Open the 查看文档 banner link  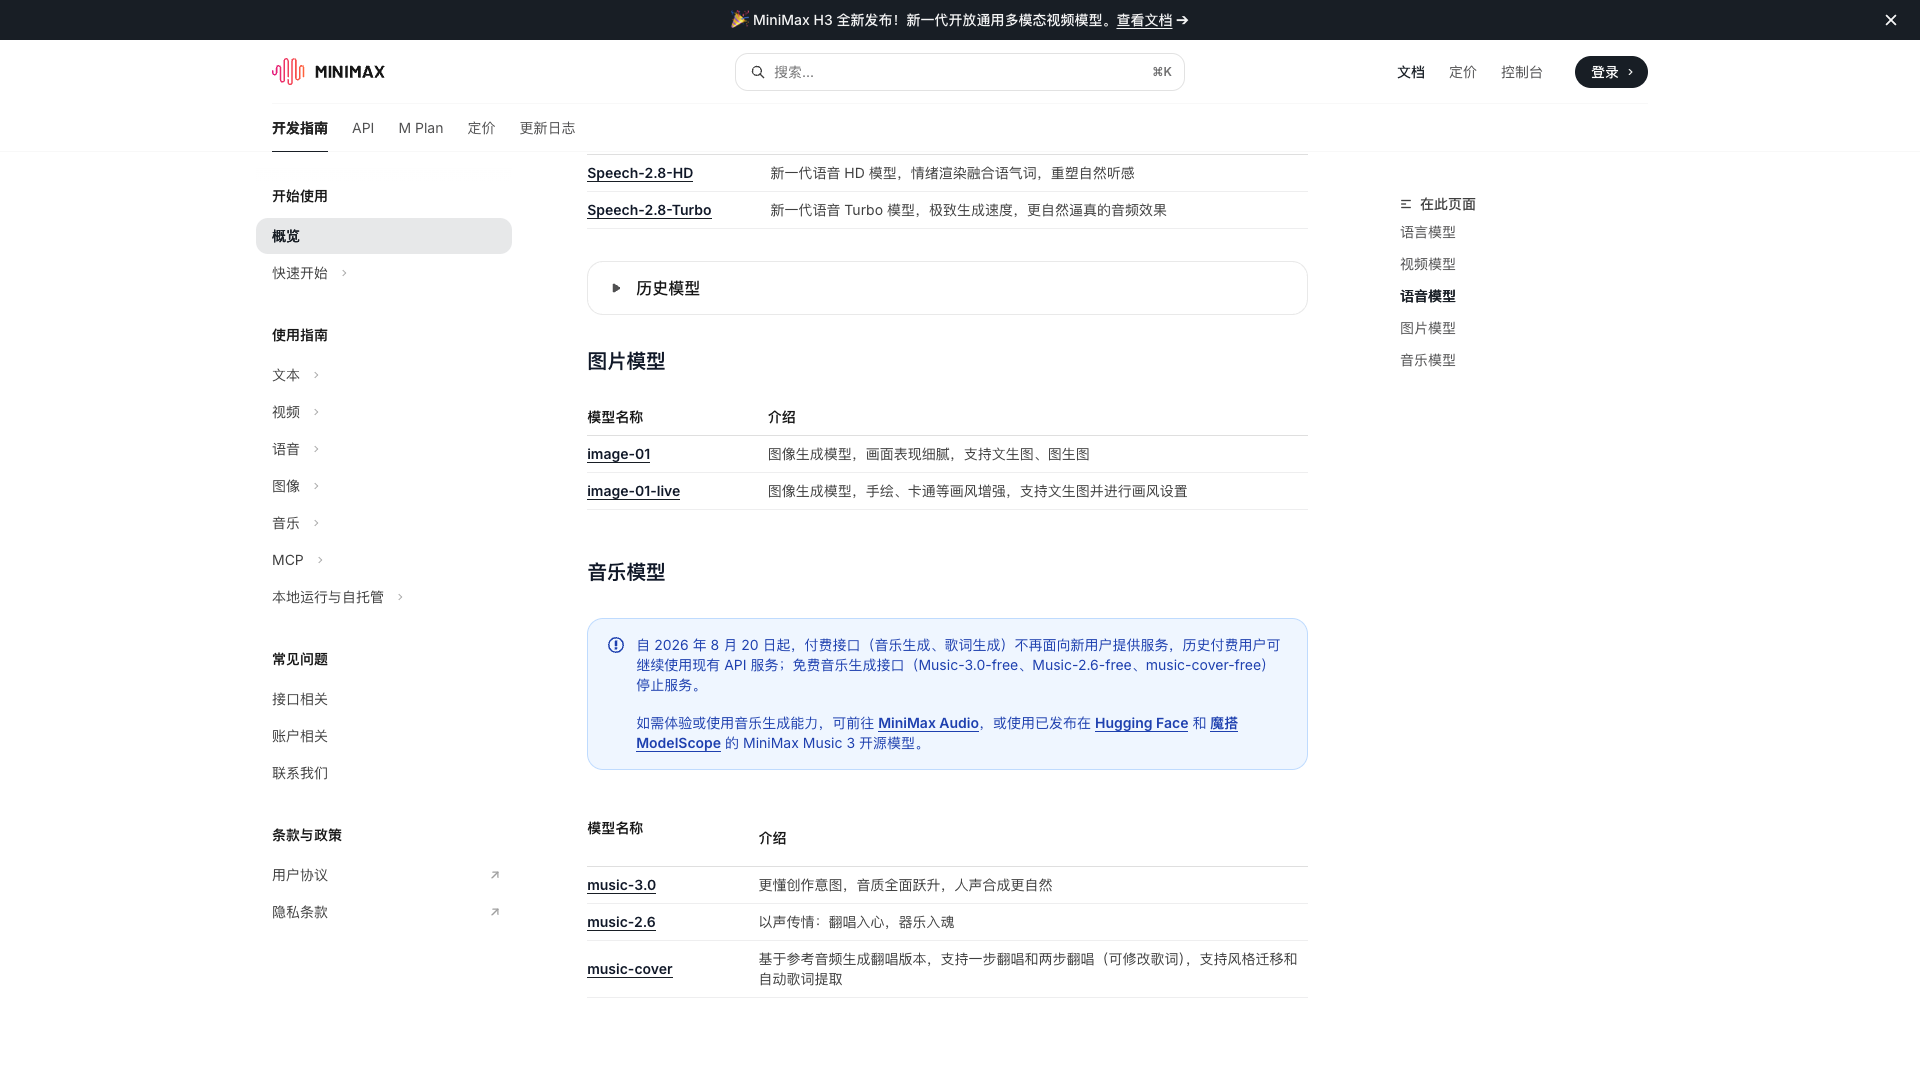click(x=1144, y=20)
